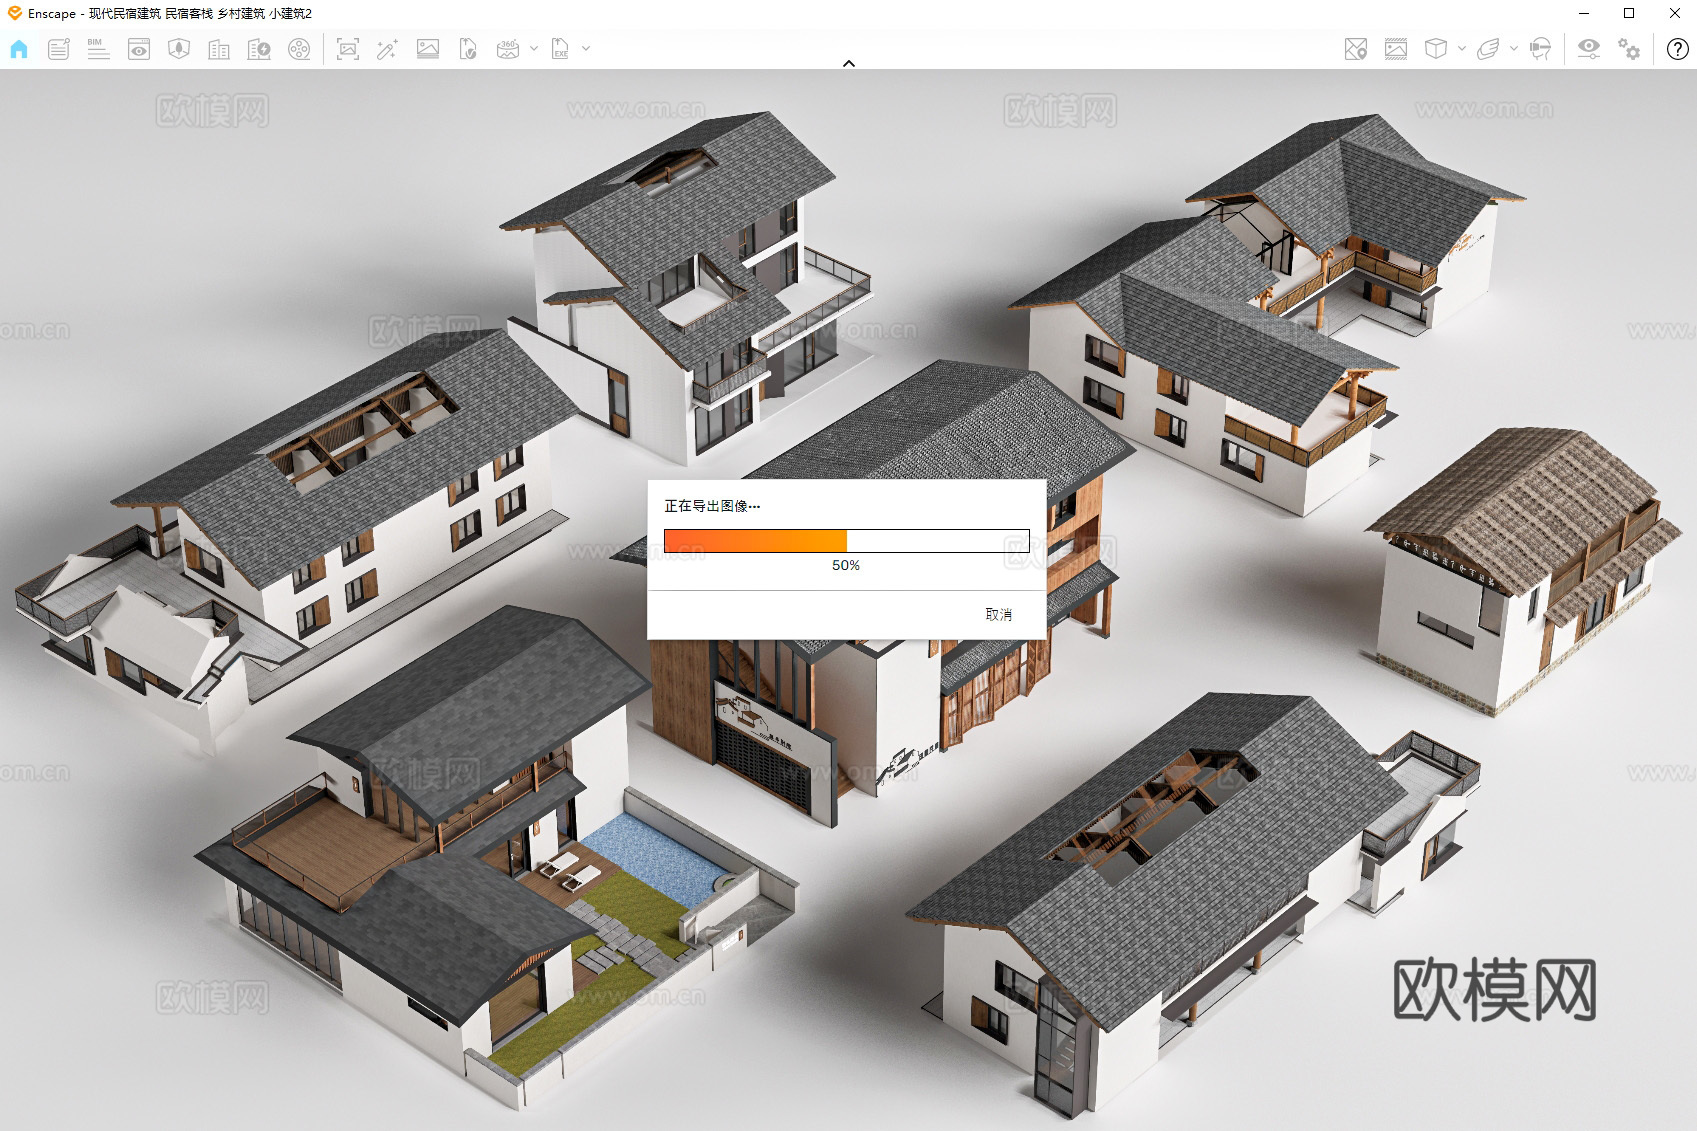This screenshot has height=1131, width=1697.
Task: Expand the 360 panorama export options
Action: coord(534,48)
